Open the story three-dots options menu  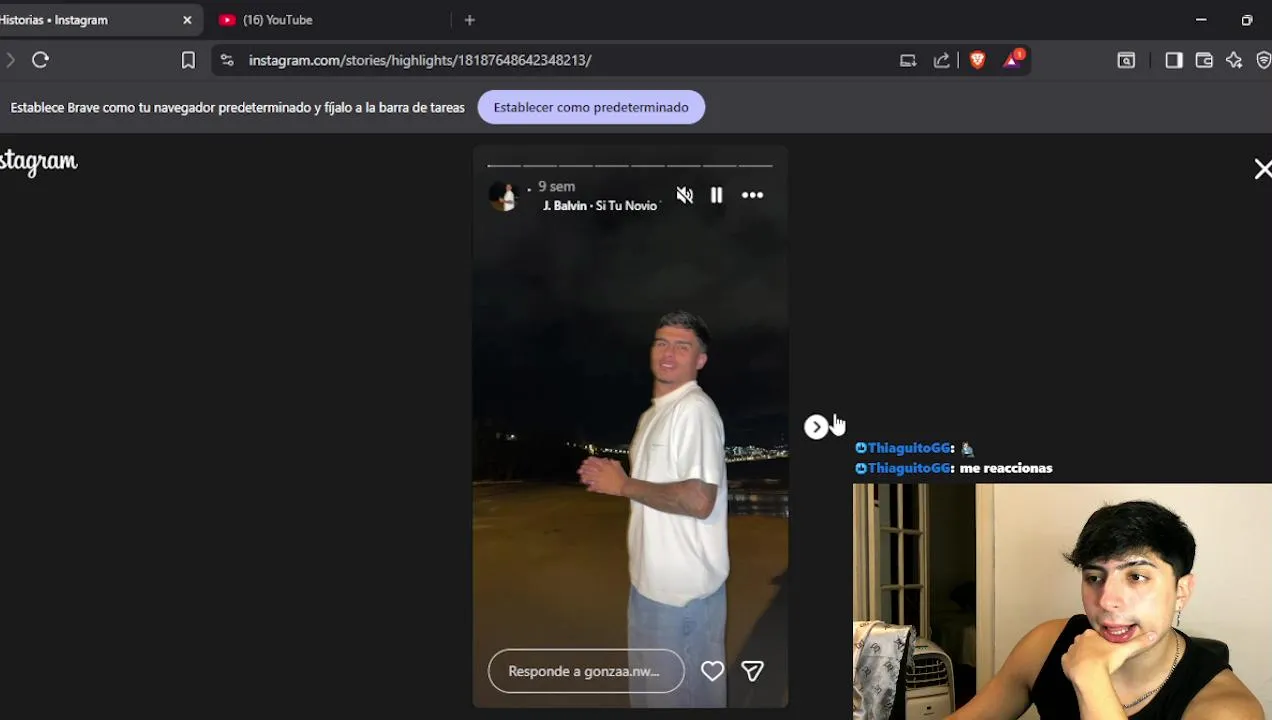click(753, 196)
